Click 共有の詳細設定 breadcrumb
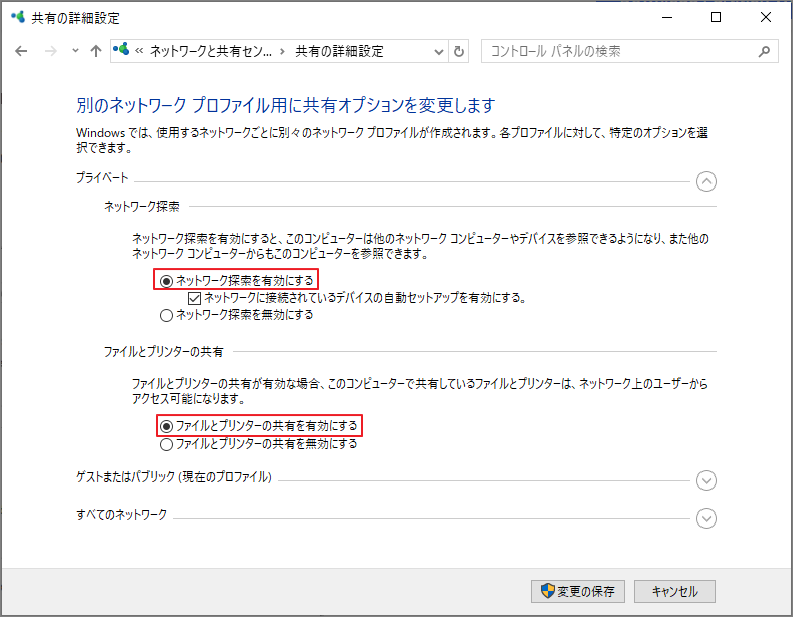The image size is (793, 617). (339, 51)
